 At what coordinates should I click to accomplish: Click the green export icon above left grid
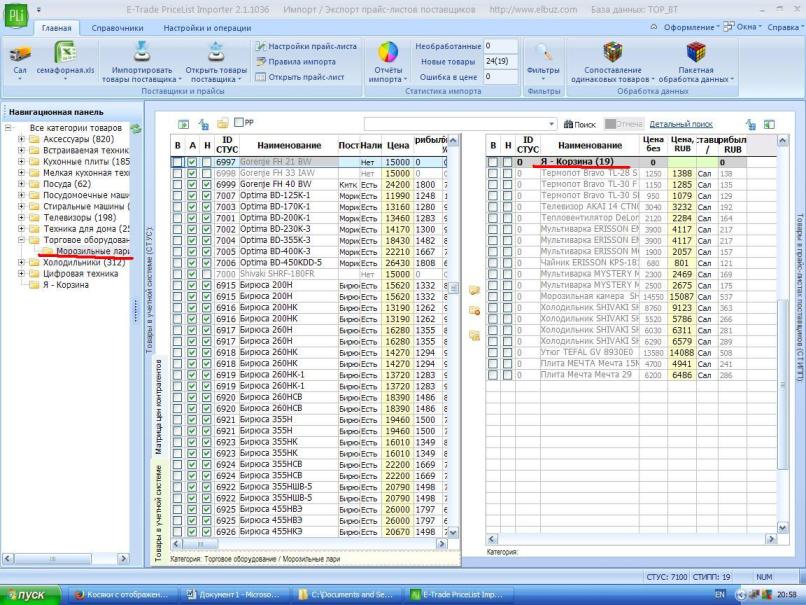click(184, 124)
